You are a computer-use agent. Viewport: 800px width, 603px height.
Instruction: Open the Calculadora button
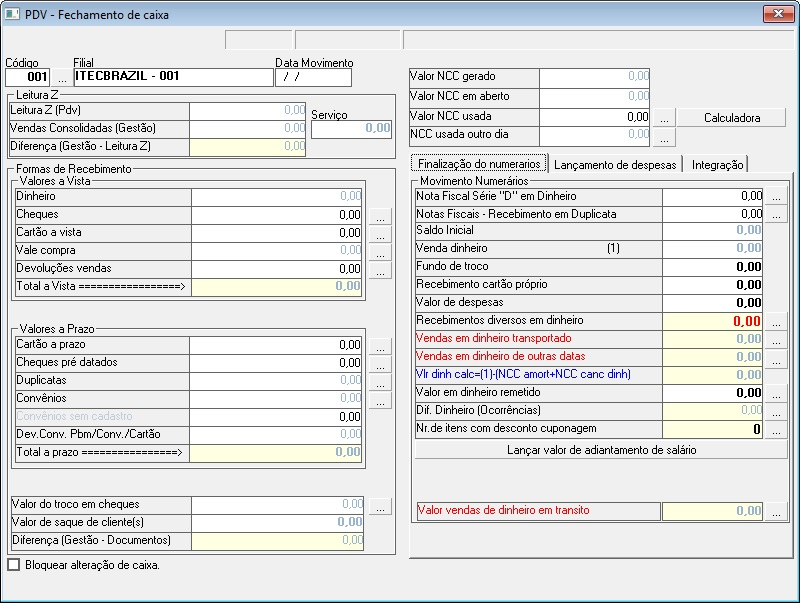[x=732, y=118]
